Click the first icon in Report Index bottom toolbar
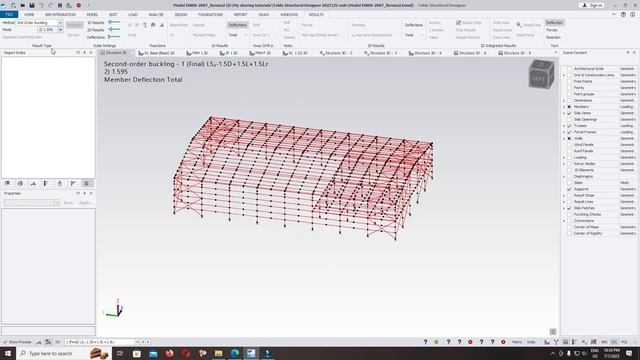640x360 pixels. (x=7, y=183)
